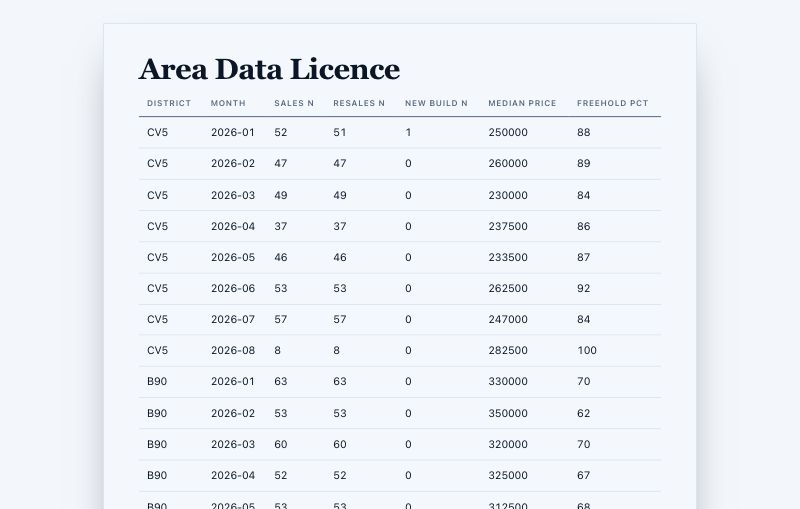The width and height of the screenshot is (800, 509).
Task: Select the CV5 2026-08 month cell
Action: click(233, 351)
